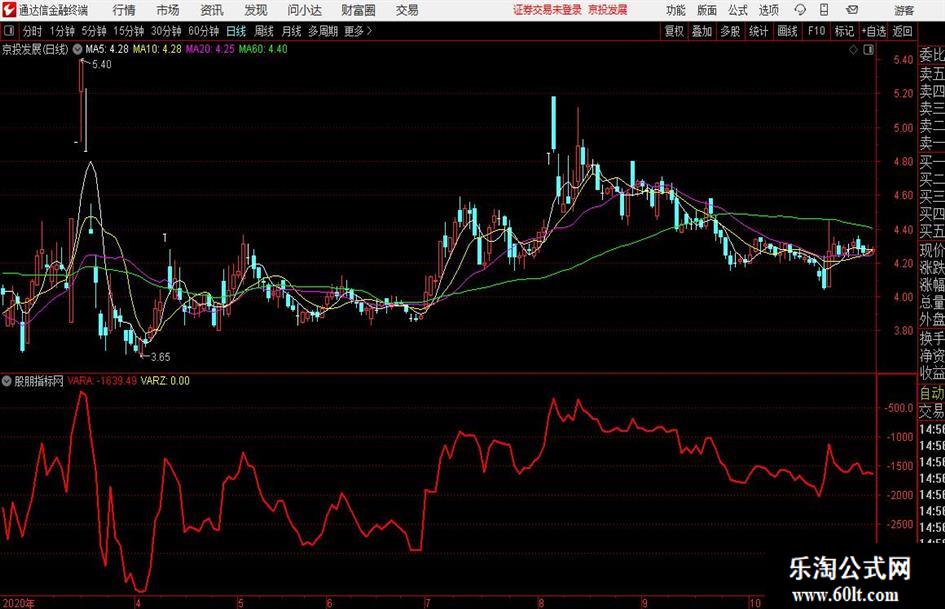Click the 游客 user label

pyautogui.click(x=904, y=10)
